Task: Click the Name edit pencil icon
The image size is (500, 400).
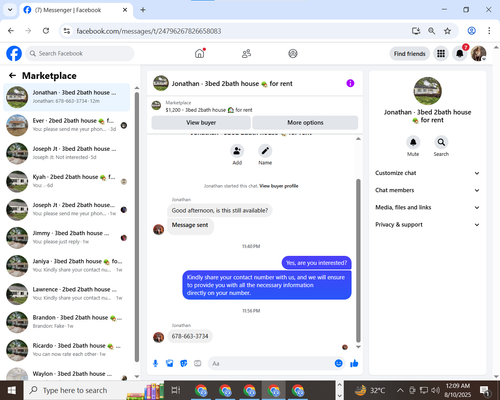Action: point(265,151)
